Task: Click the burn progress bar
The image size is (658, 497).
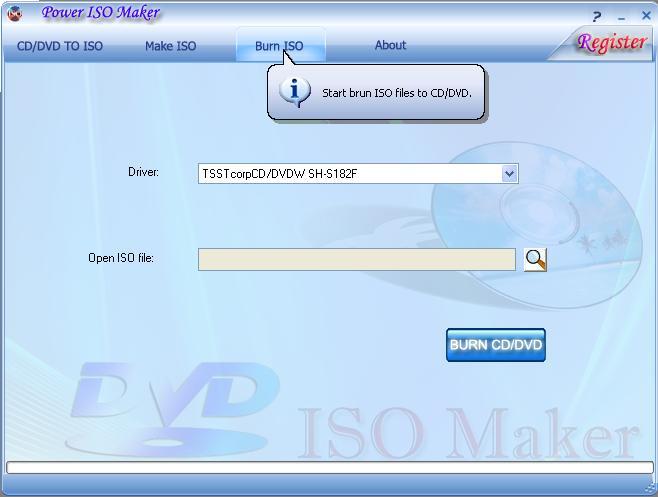Action: click(330, 468)
